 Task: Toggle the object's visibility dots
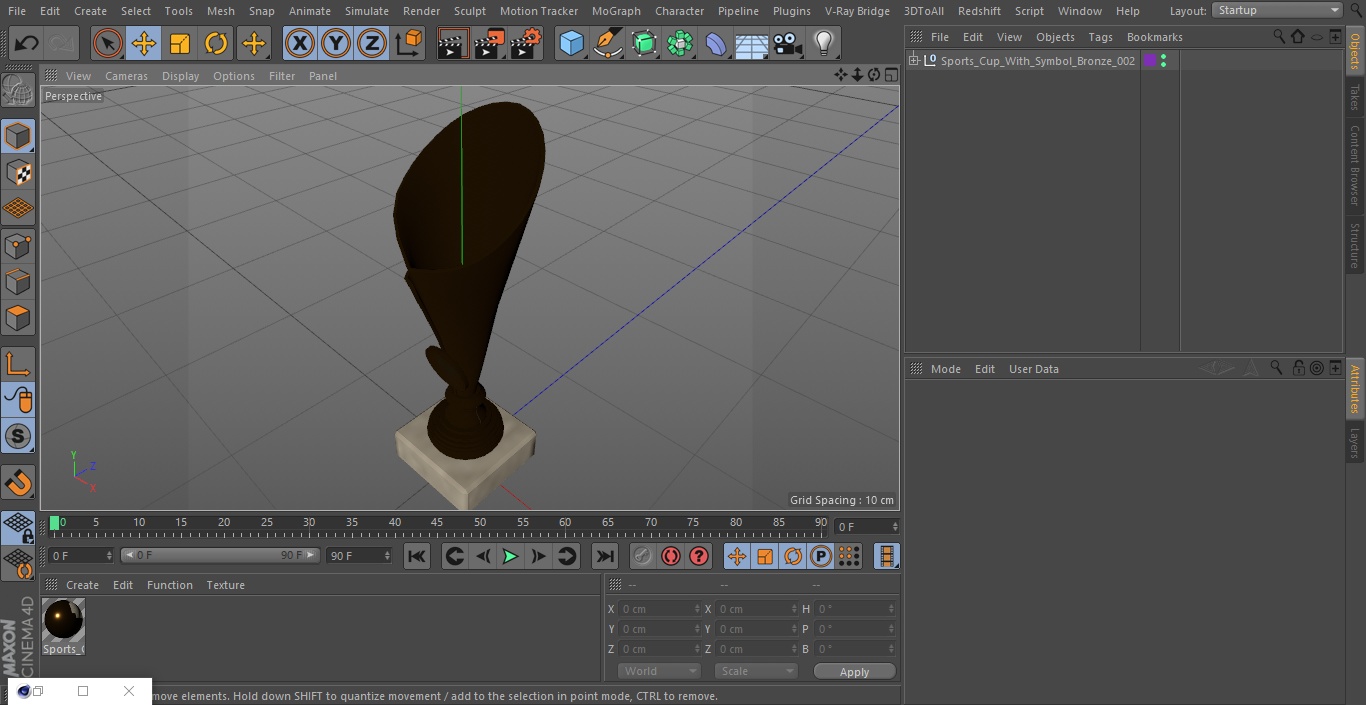[x=1163, y=61]
